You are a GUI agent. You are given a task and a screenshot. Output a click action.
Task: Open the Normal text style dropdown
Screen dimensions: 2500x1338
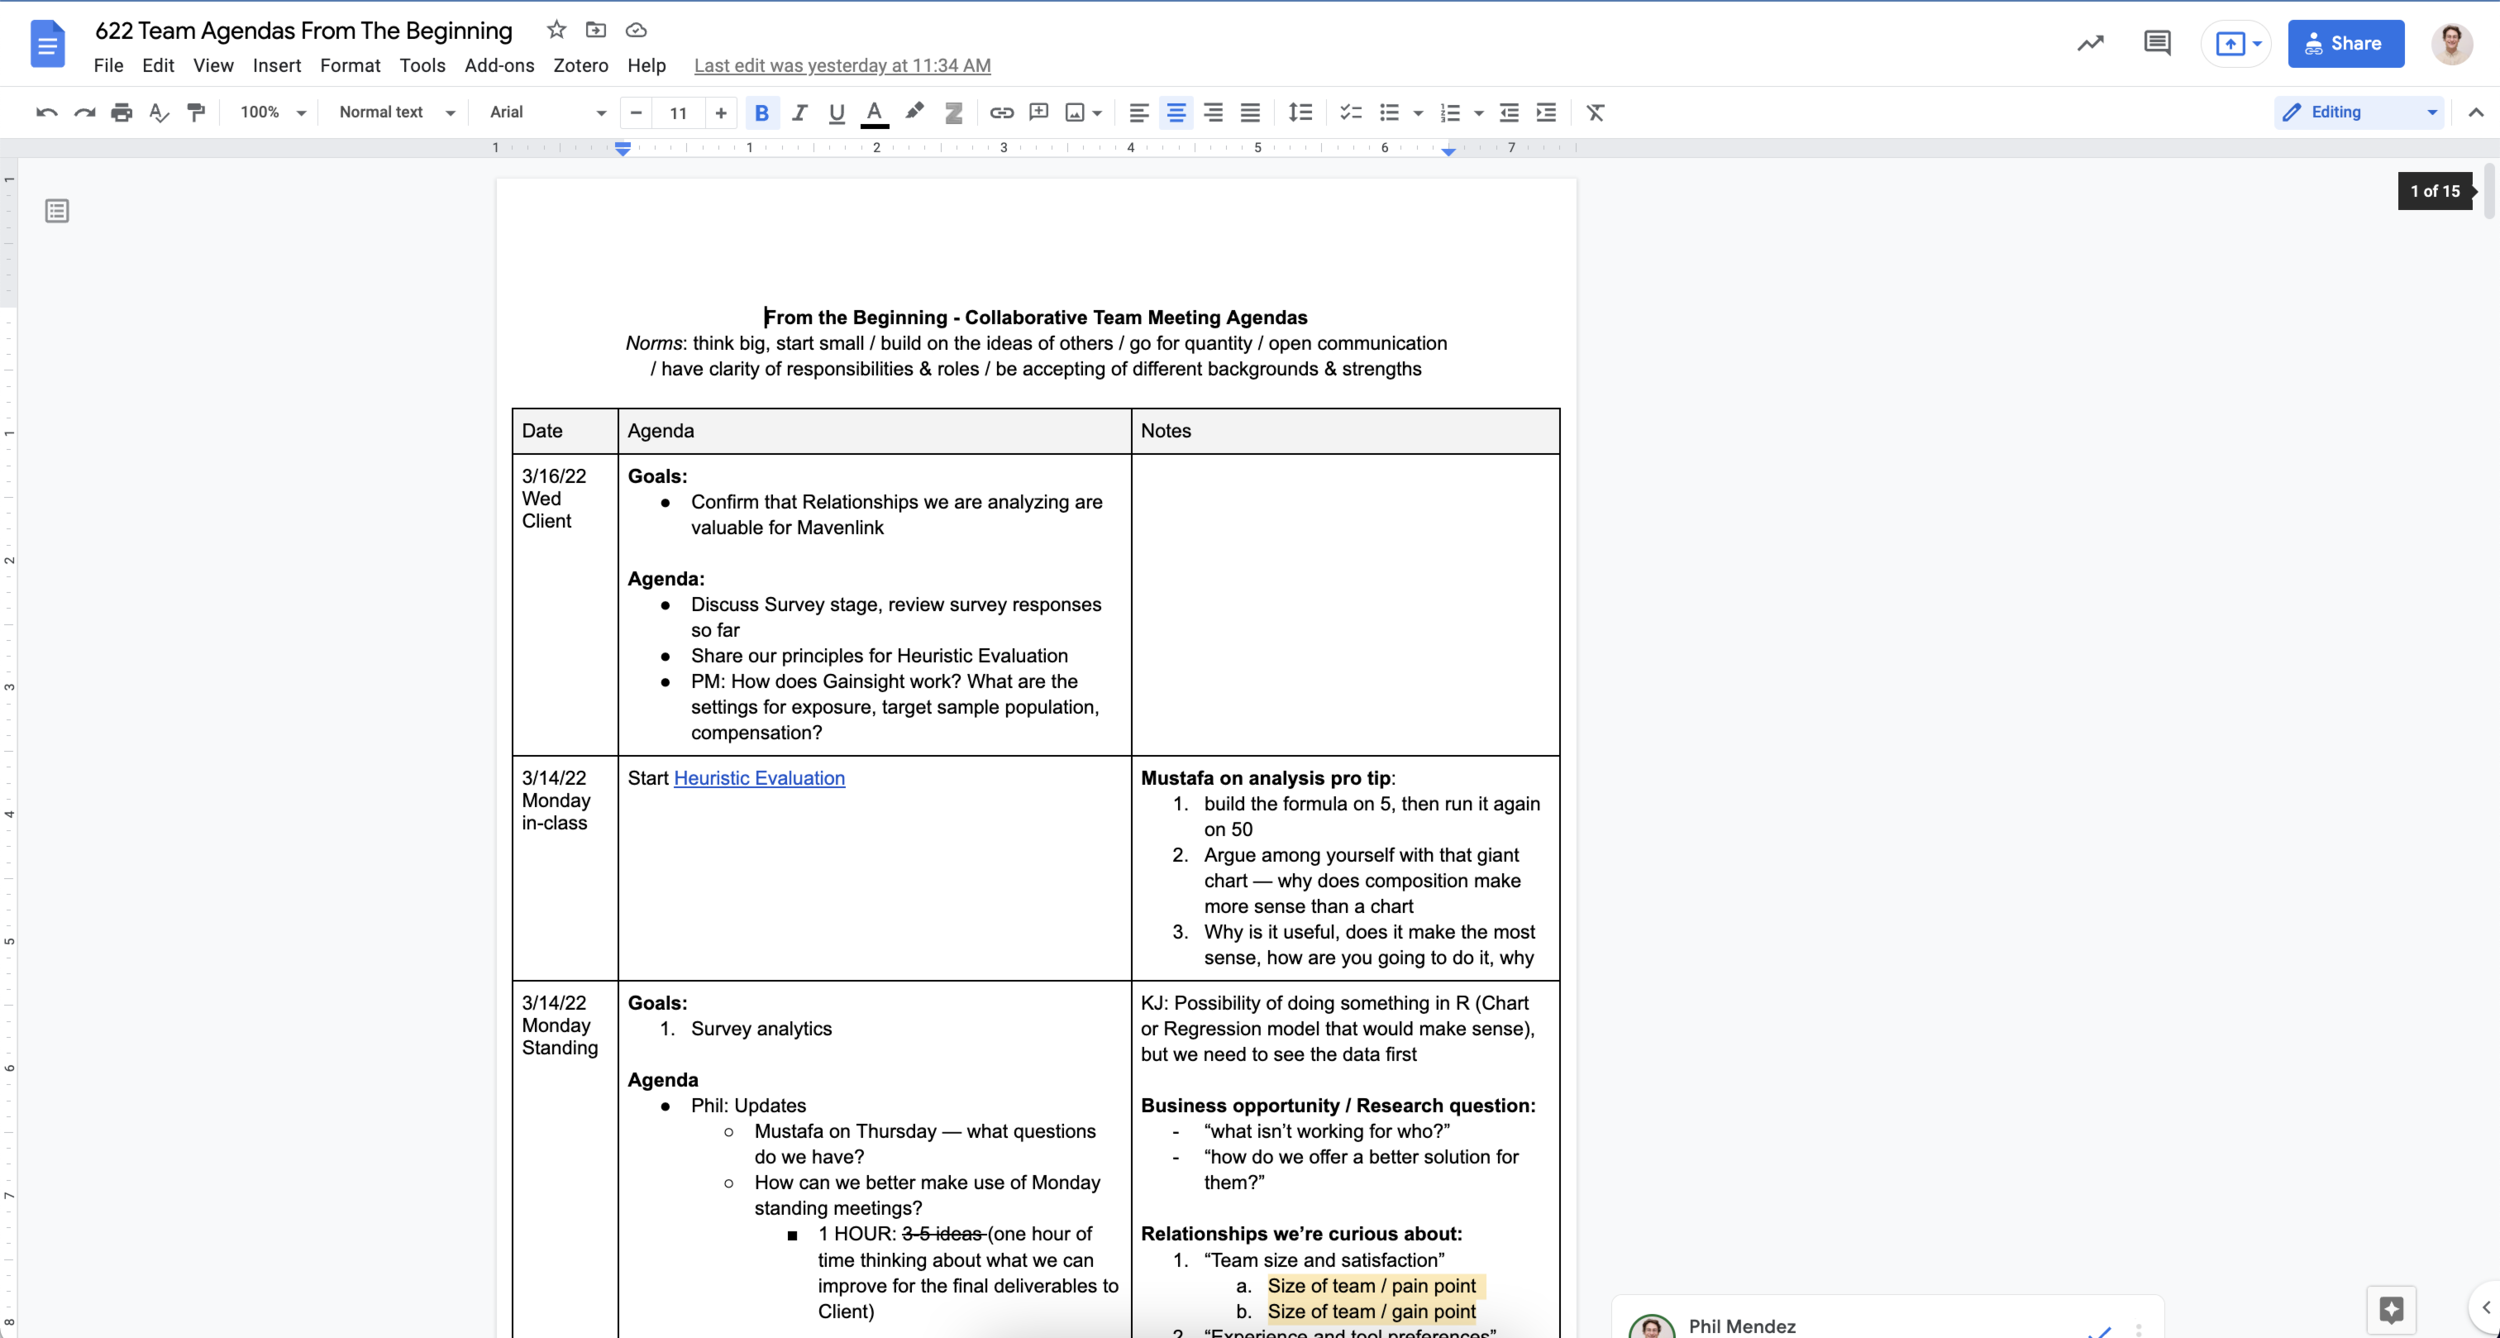397,112
